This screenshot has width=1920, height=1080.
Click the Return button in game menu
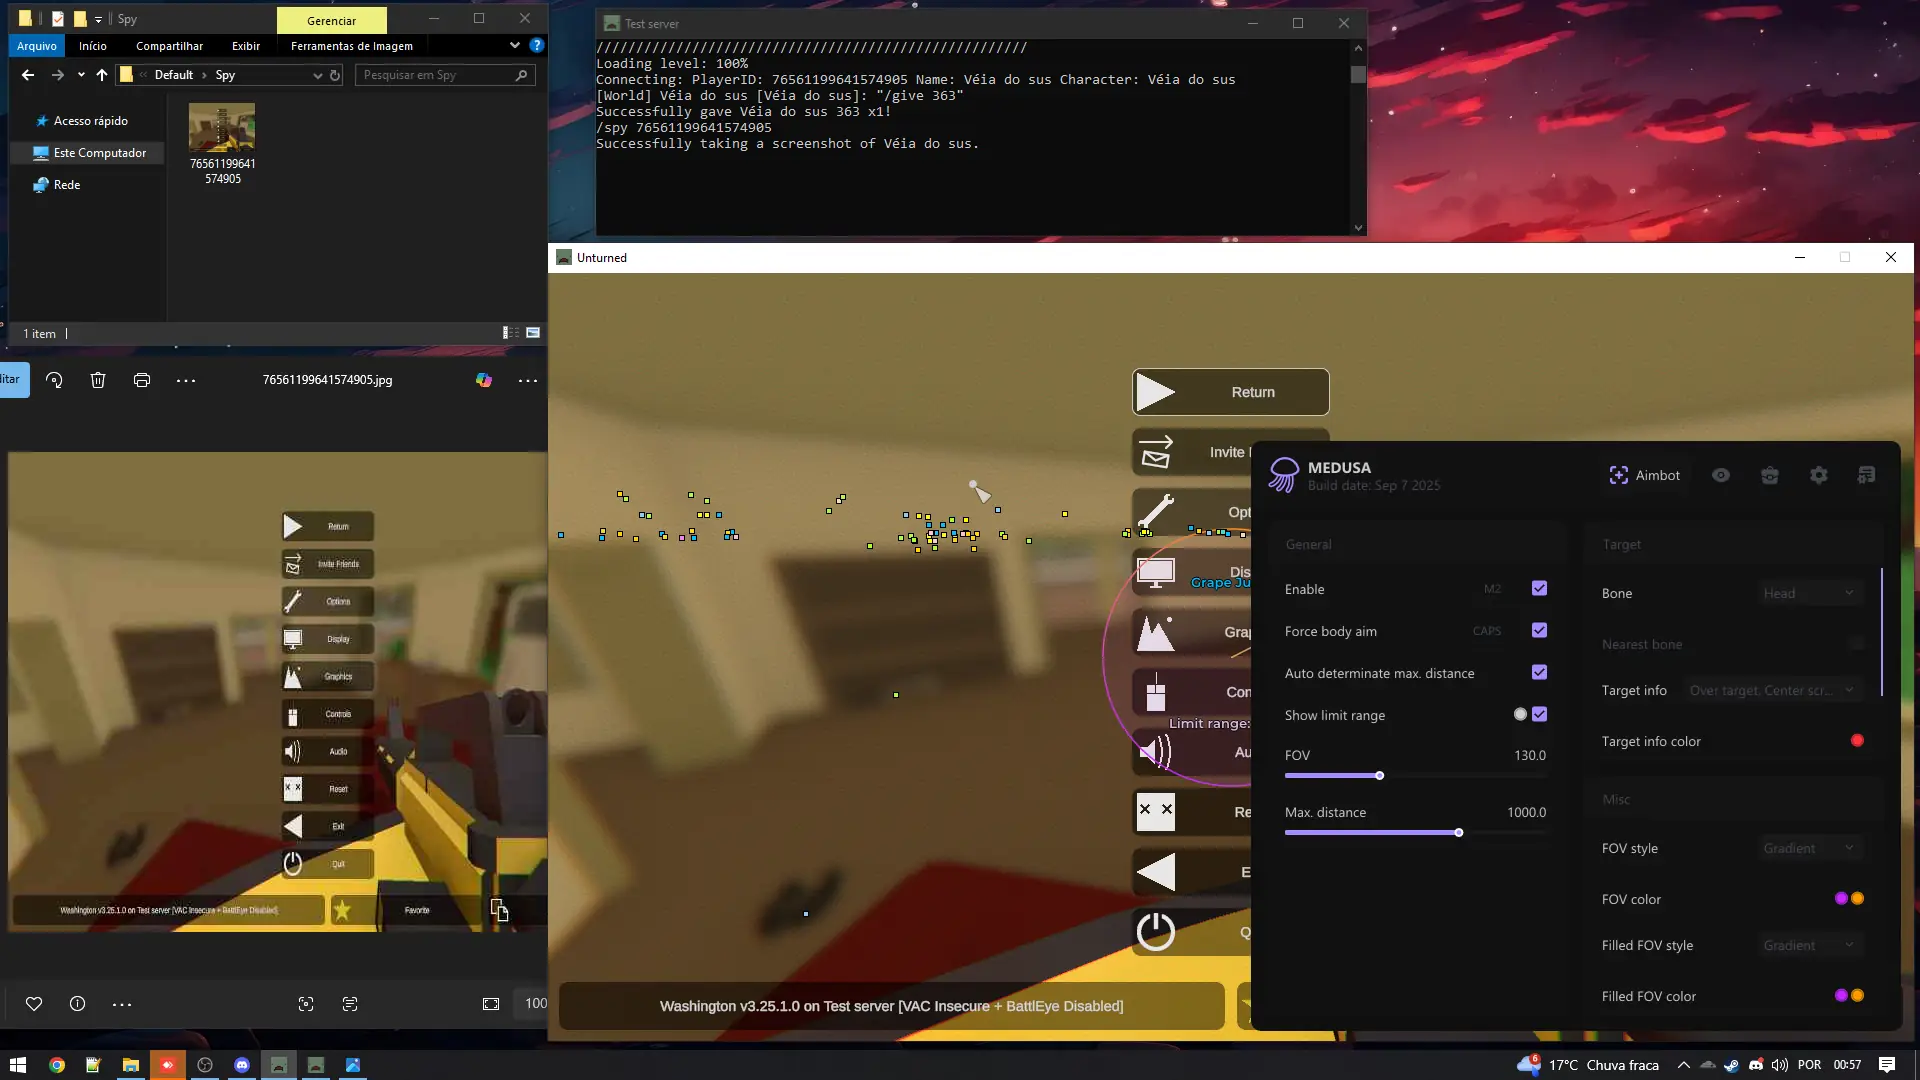click(x=1230, y=392)
